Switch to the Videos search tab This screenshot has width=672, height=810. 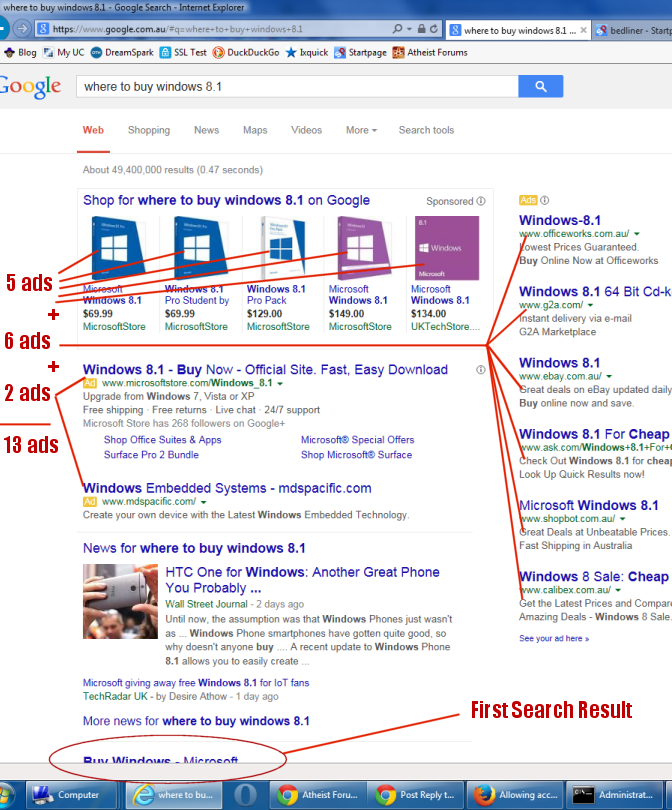click(306, 130)
